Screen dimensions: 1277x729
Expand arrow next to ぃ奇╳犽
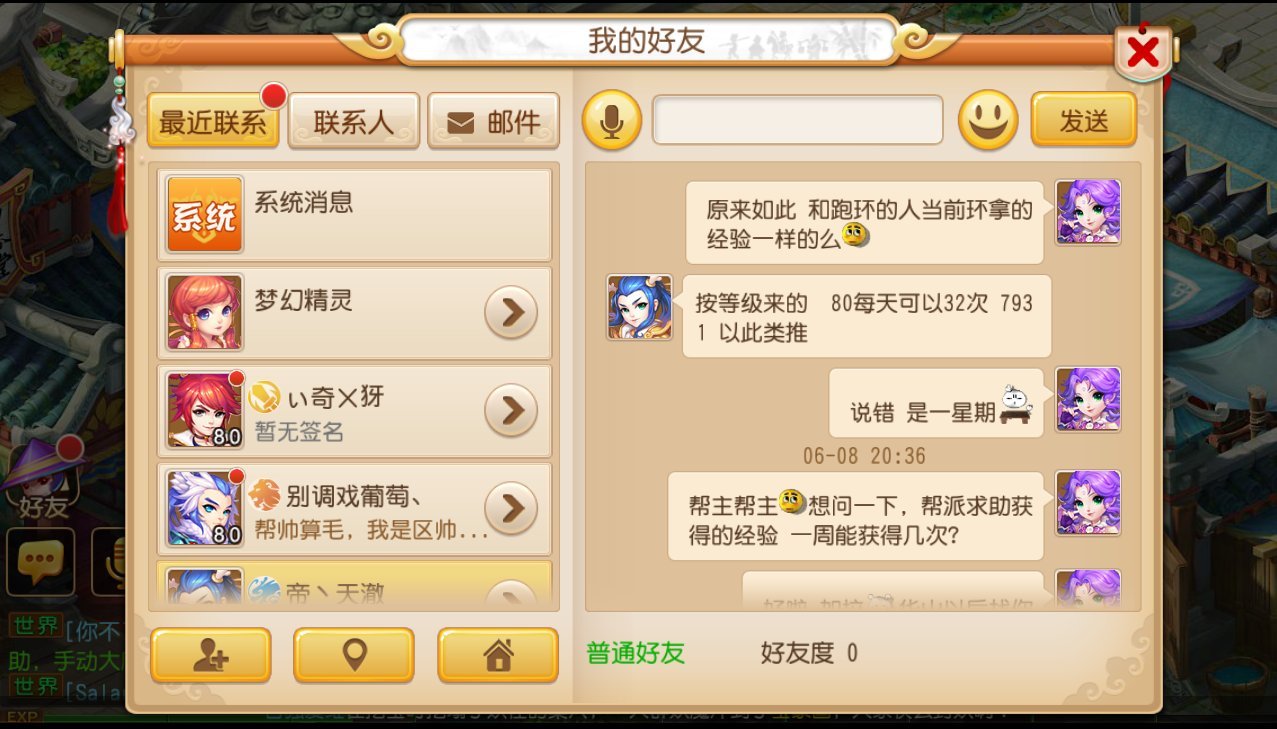[x=511, y=410]
